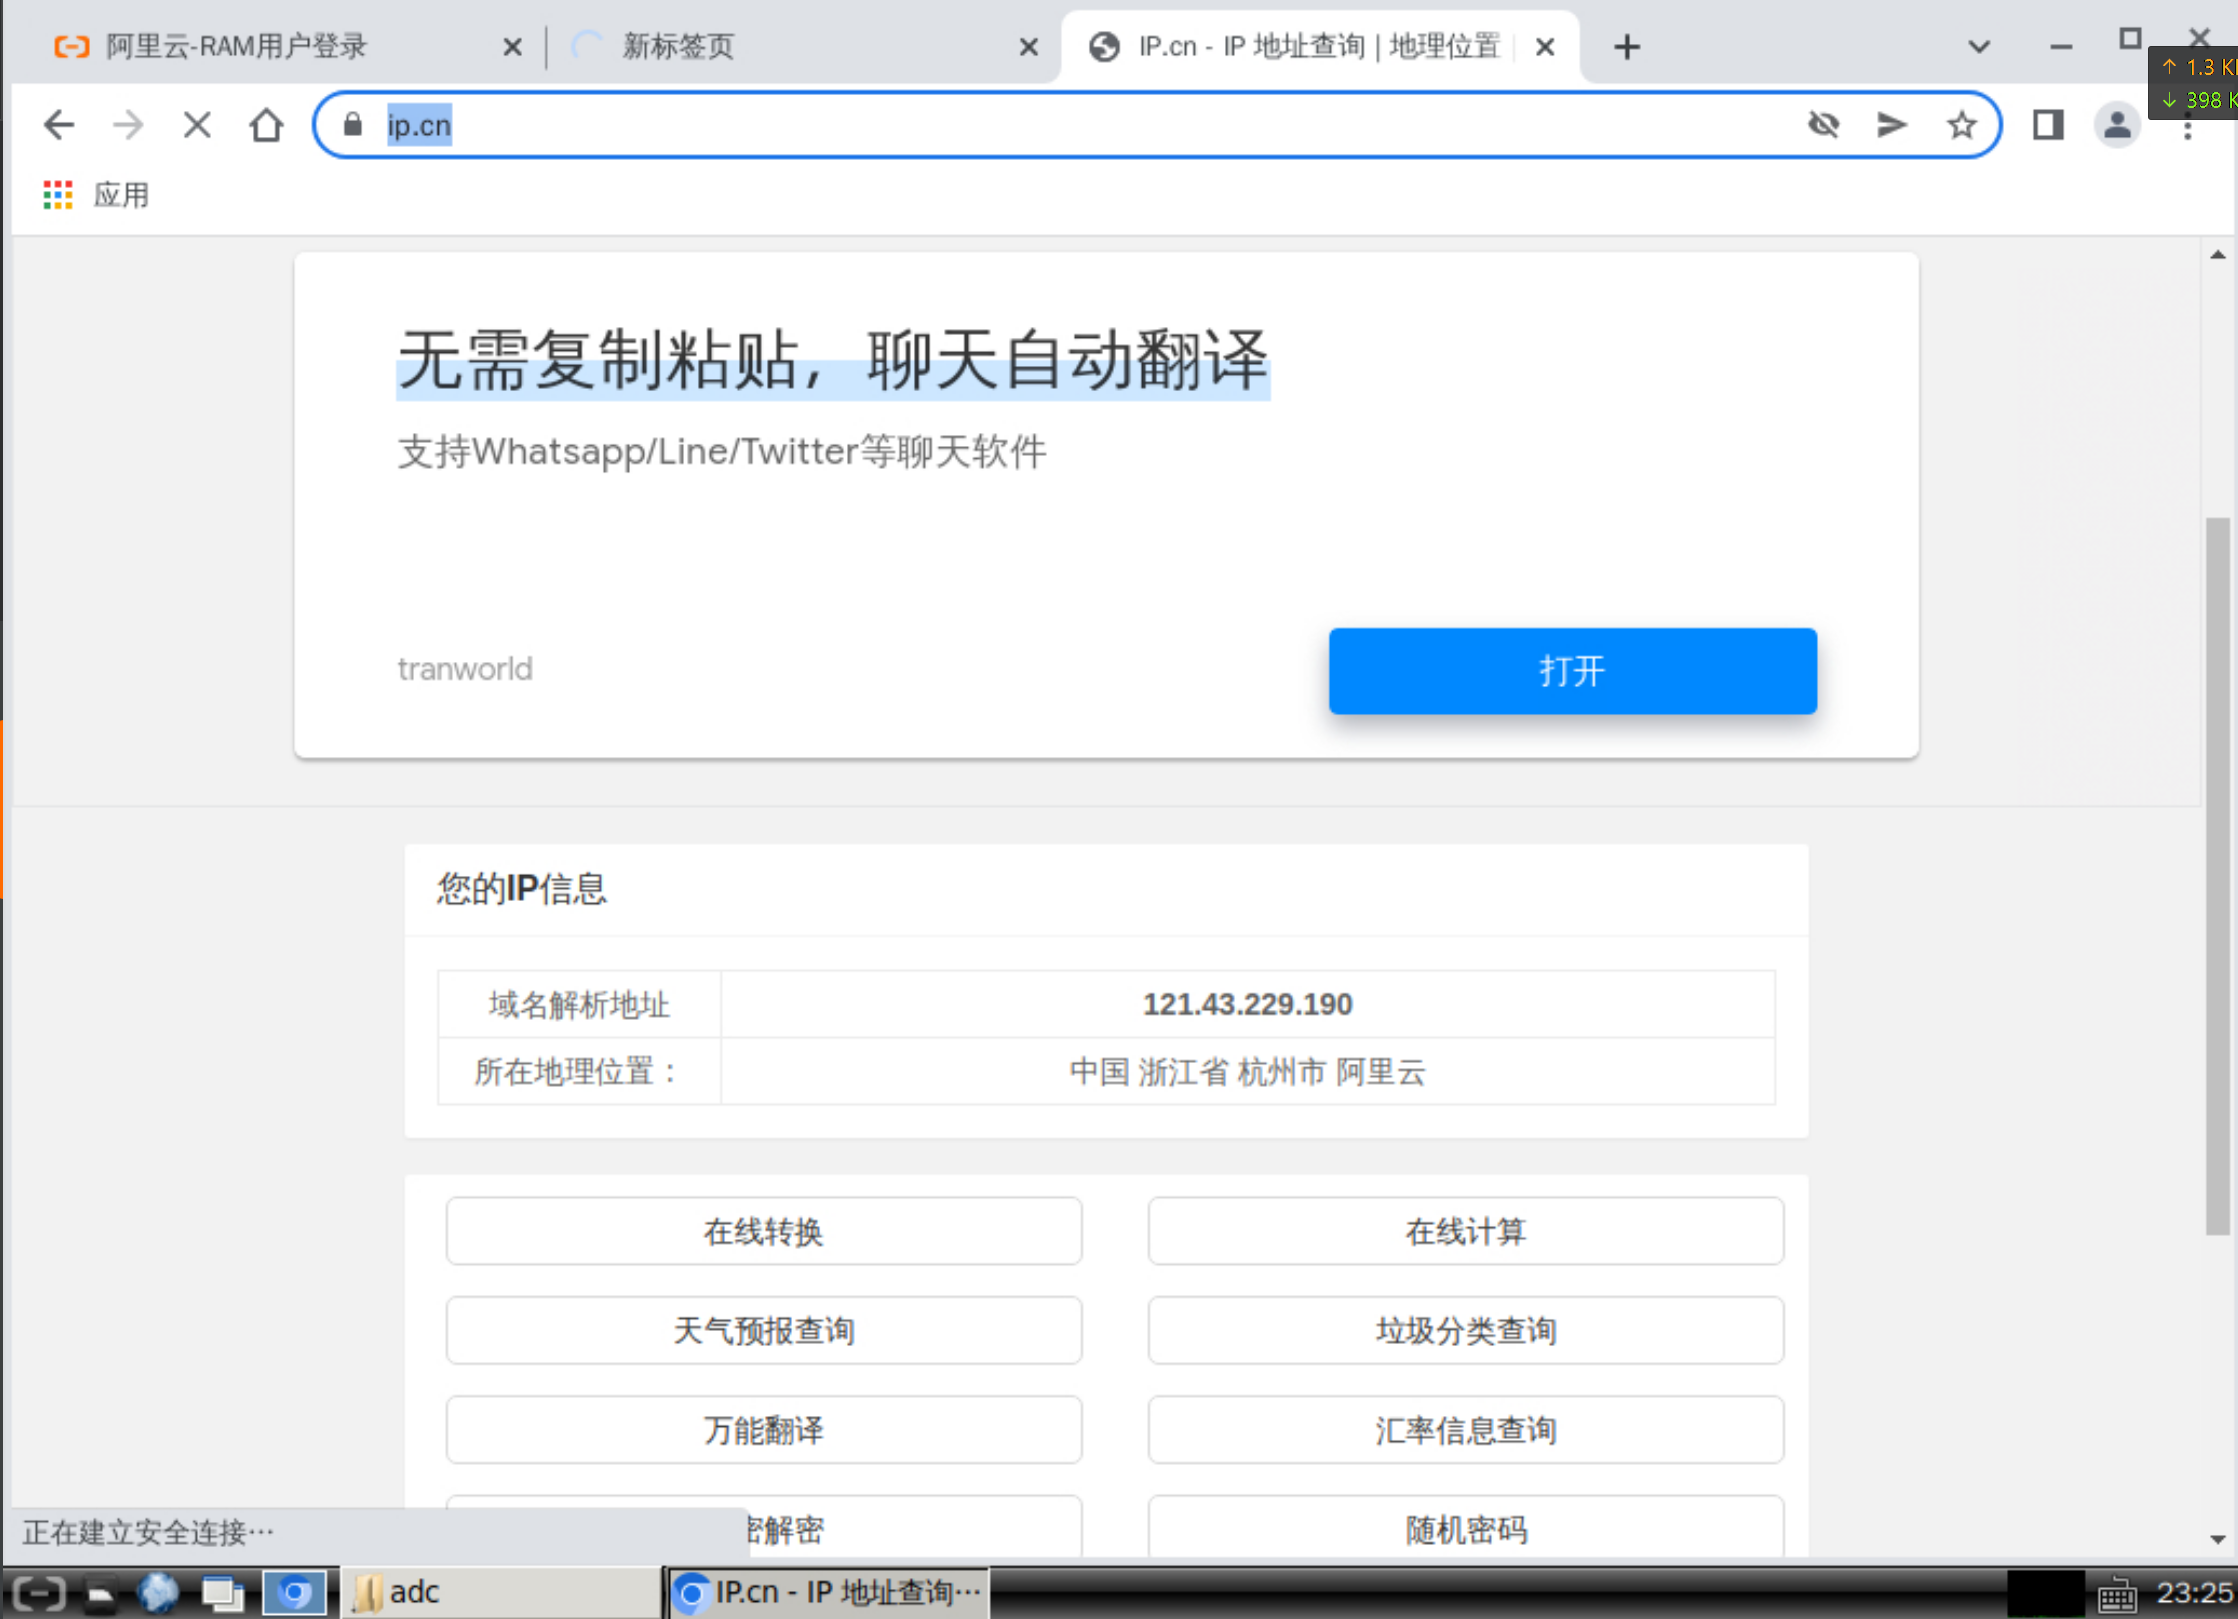Open a new tab with plus
2238x1619 pixels.
[x=1627, y=47]
